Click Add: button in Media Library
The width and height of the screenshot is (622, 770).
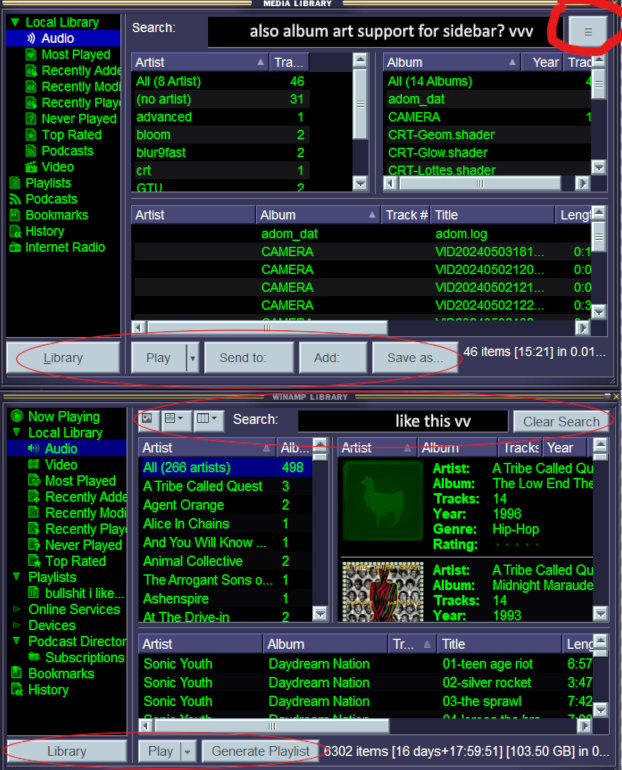pyautogui.click(x=333, y=358)
